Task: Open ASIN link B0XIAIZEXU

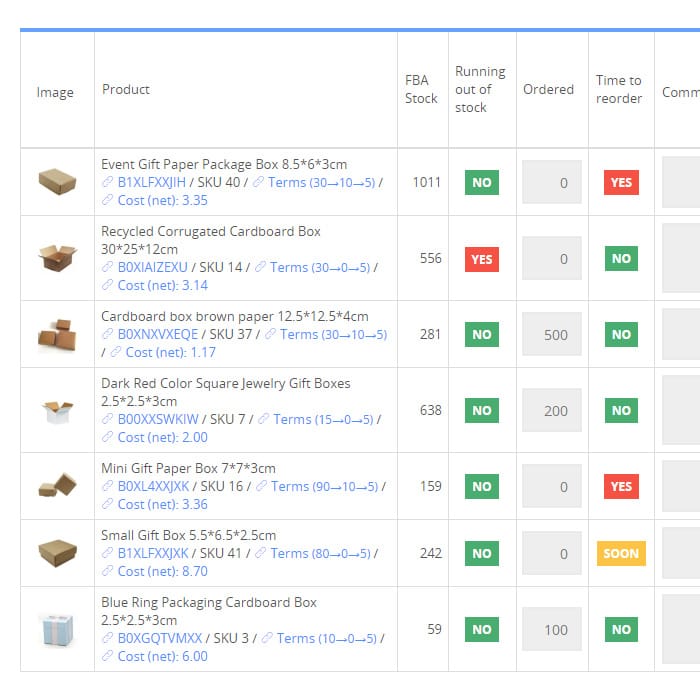Action: point(152,267)
